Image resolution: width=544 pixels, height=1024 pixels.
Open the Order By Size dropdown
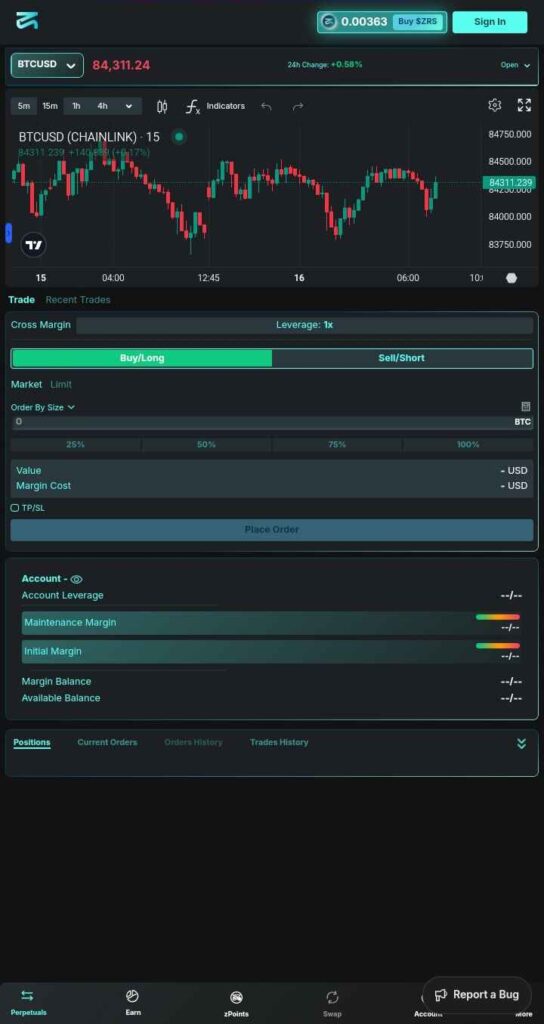(42, 407)
